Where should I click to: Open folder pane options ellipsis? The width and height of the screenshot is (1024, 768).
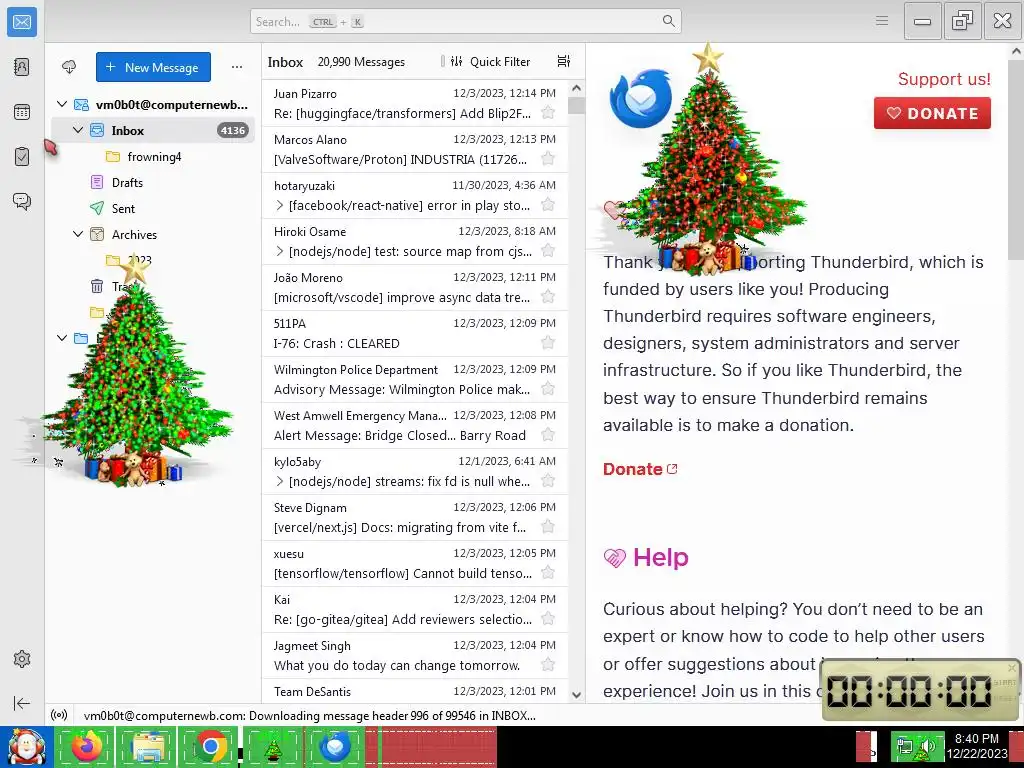click(236, 67)
